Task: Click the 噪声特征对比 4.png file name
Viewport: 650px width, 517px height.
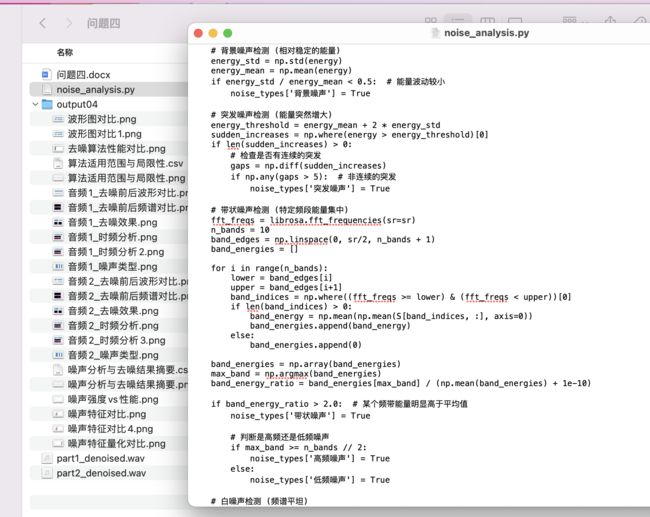Action: coord(110,429)
